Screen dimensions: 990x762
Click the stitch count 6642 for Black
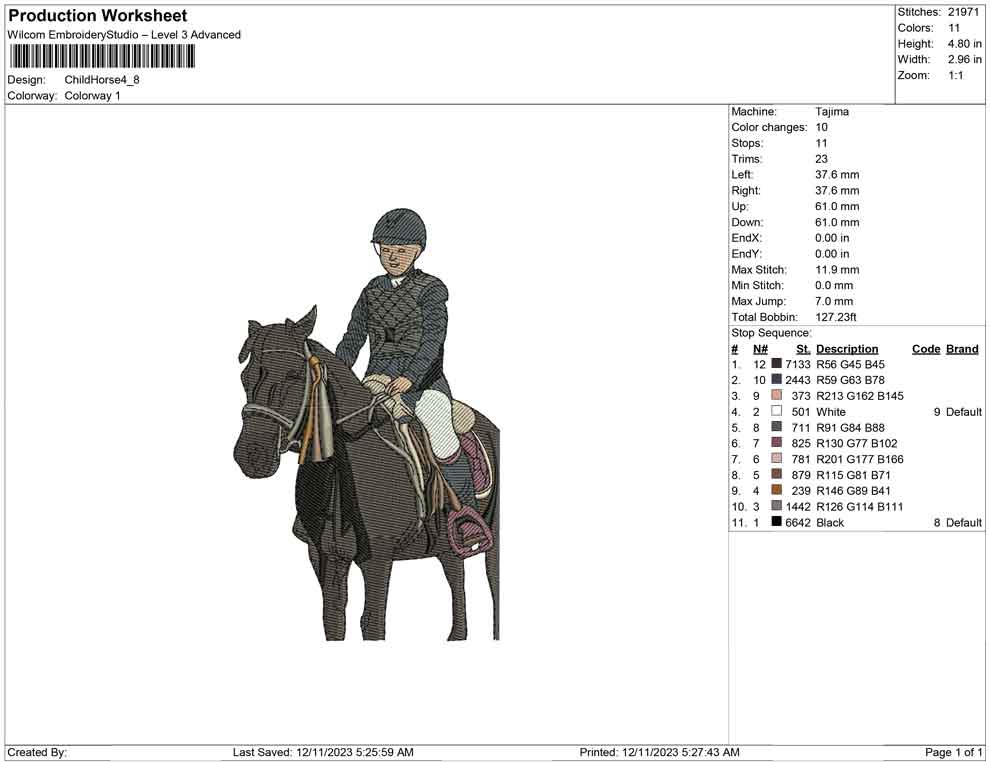[x=797, y=522]
